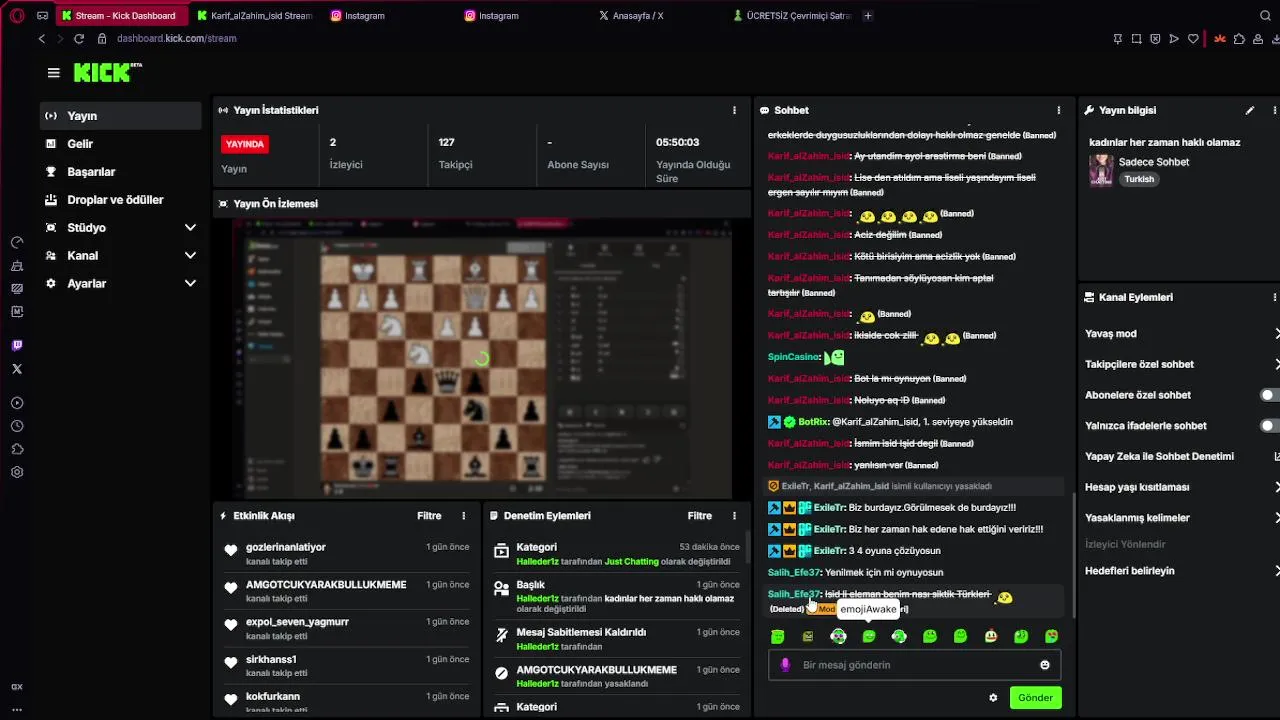The image size is (1280, 720).
Task: Open the Etkinlik Akışı three-dot menu
Action: pos(463,516)
